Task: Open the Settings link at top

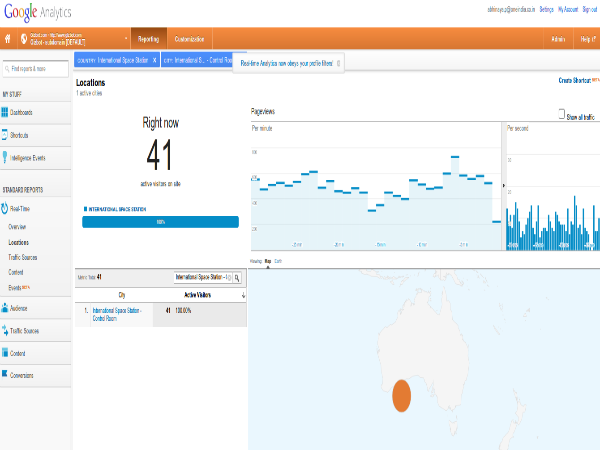Action: [x=546, y=10]
